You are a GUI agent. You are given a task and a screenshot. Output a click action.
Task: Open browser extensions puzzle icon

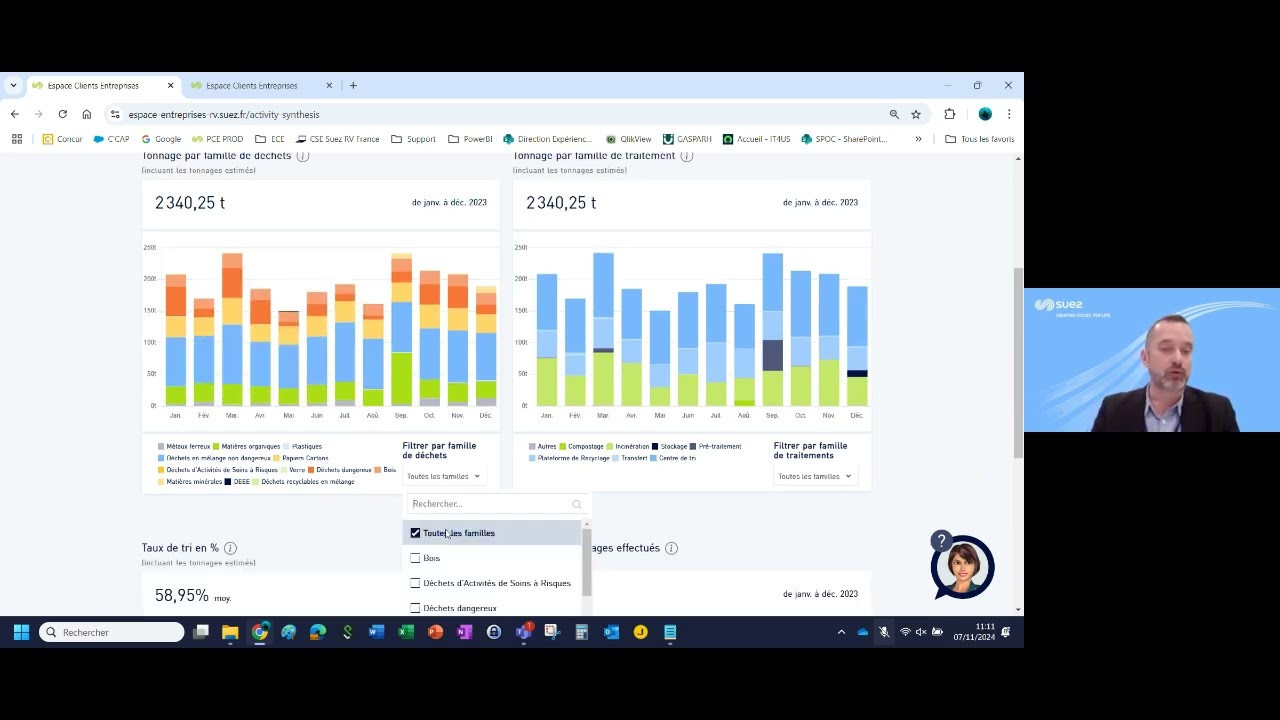[x=949, y=114]
